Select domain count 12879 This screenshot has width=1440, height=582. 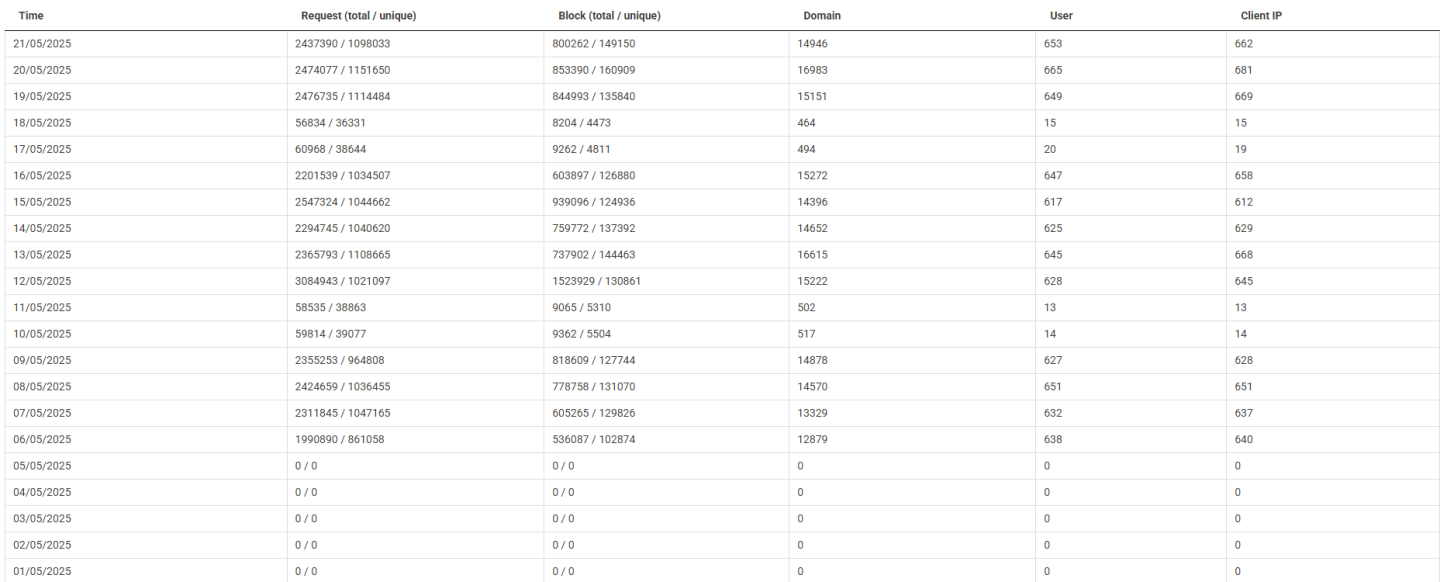(813, 439)
